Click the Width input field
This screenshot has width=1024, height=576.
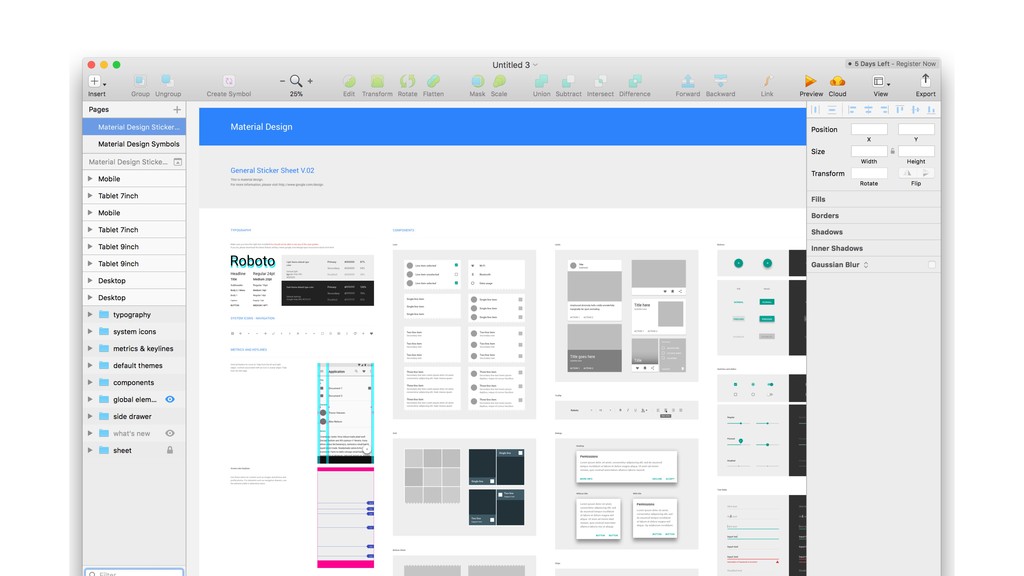tap(869, 151)
